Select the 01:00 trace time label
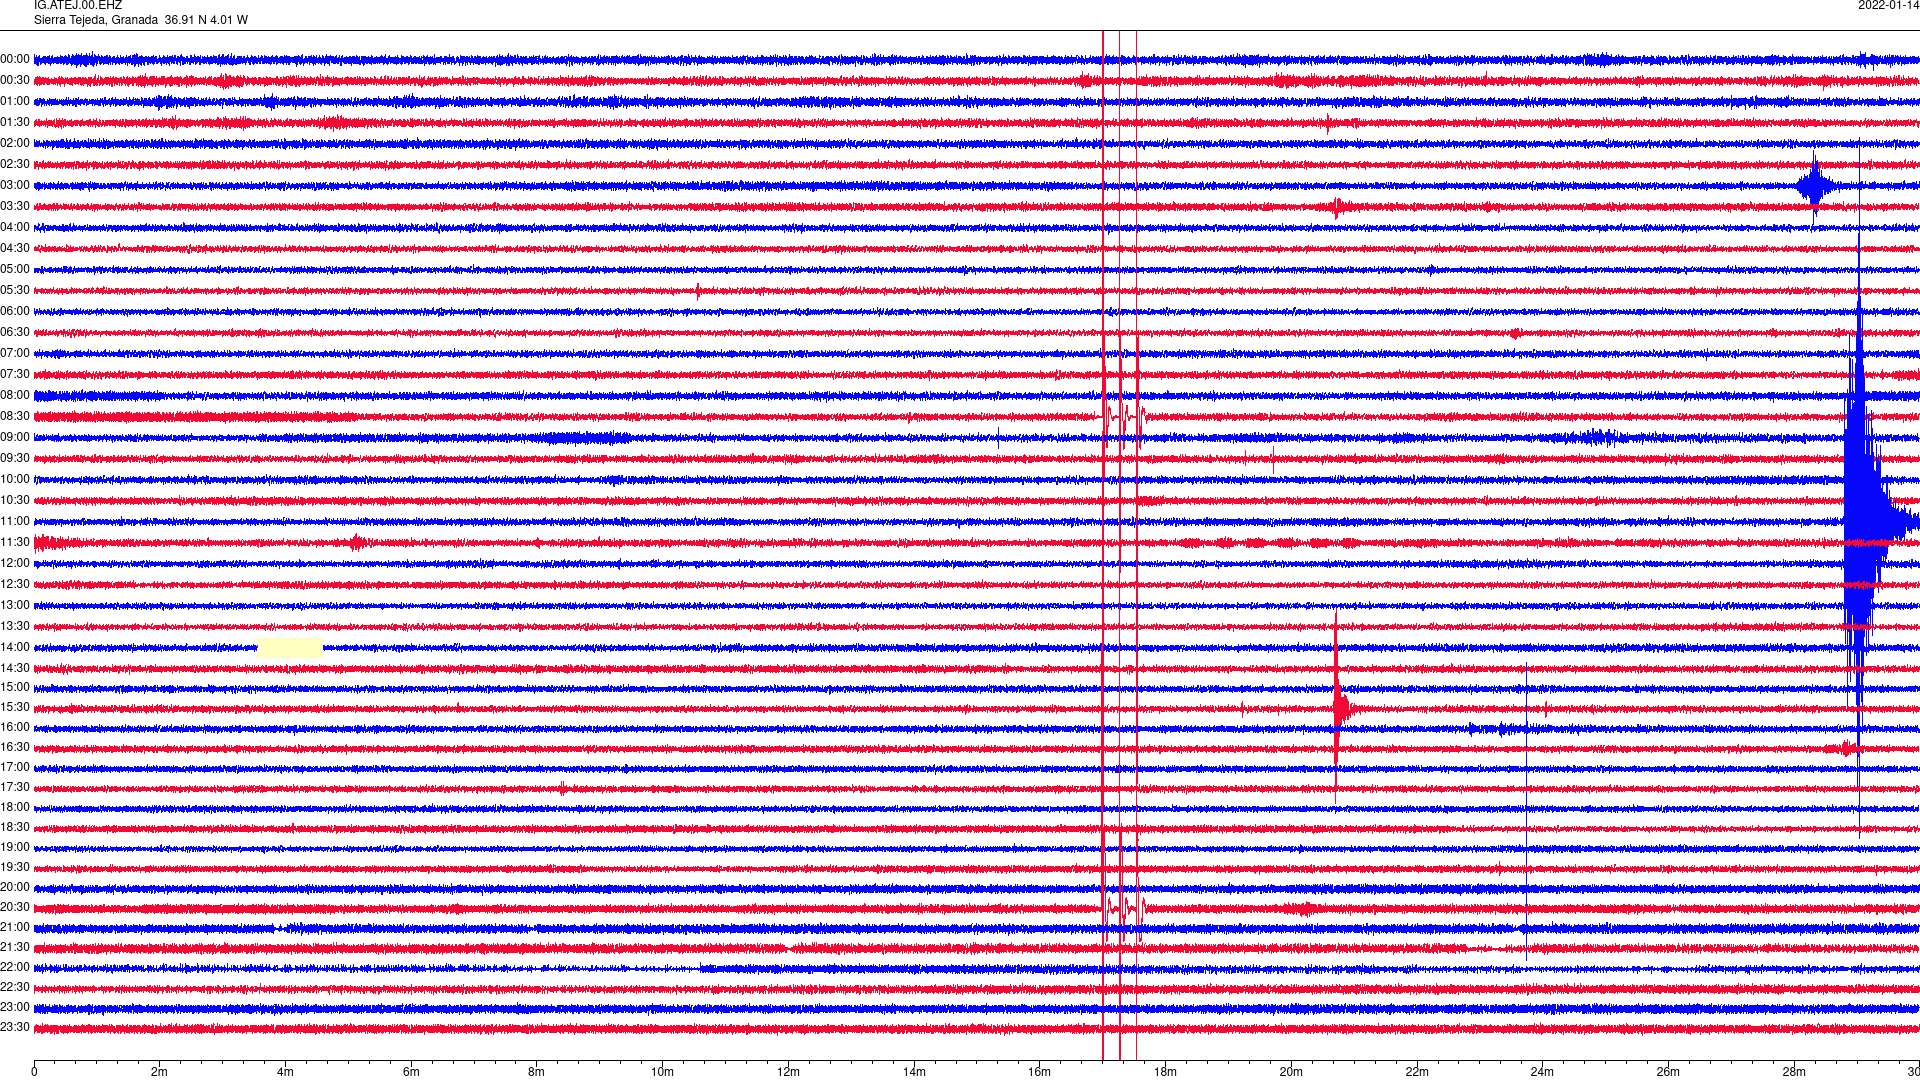 point(15,101)
